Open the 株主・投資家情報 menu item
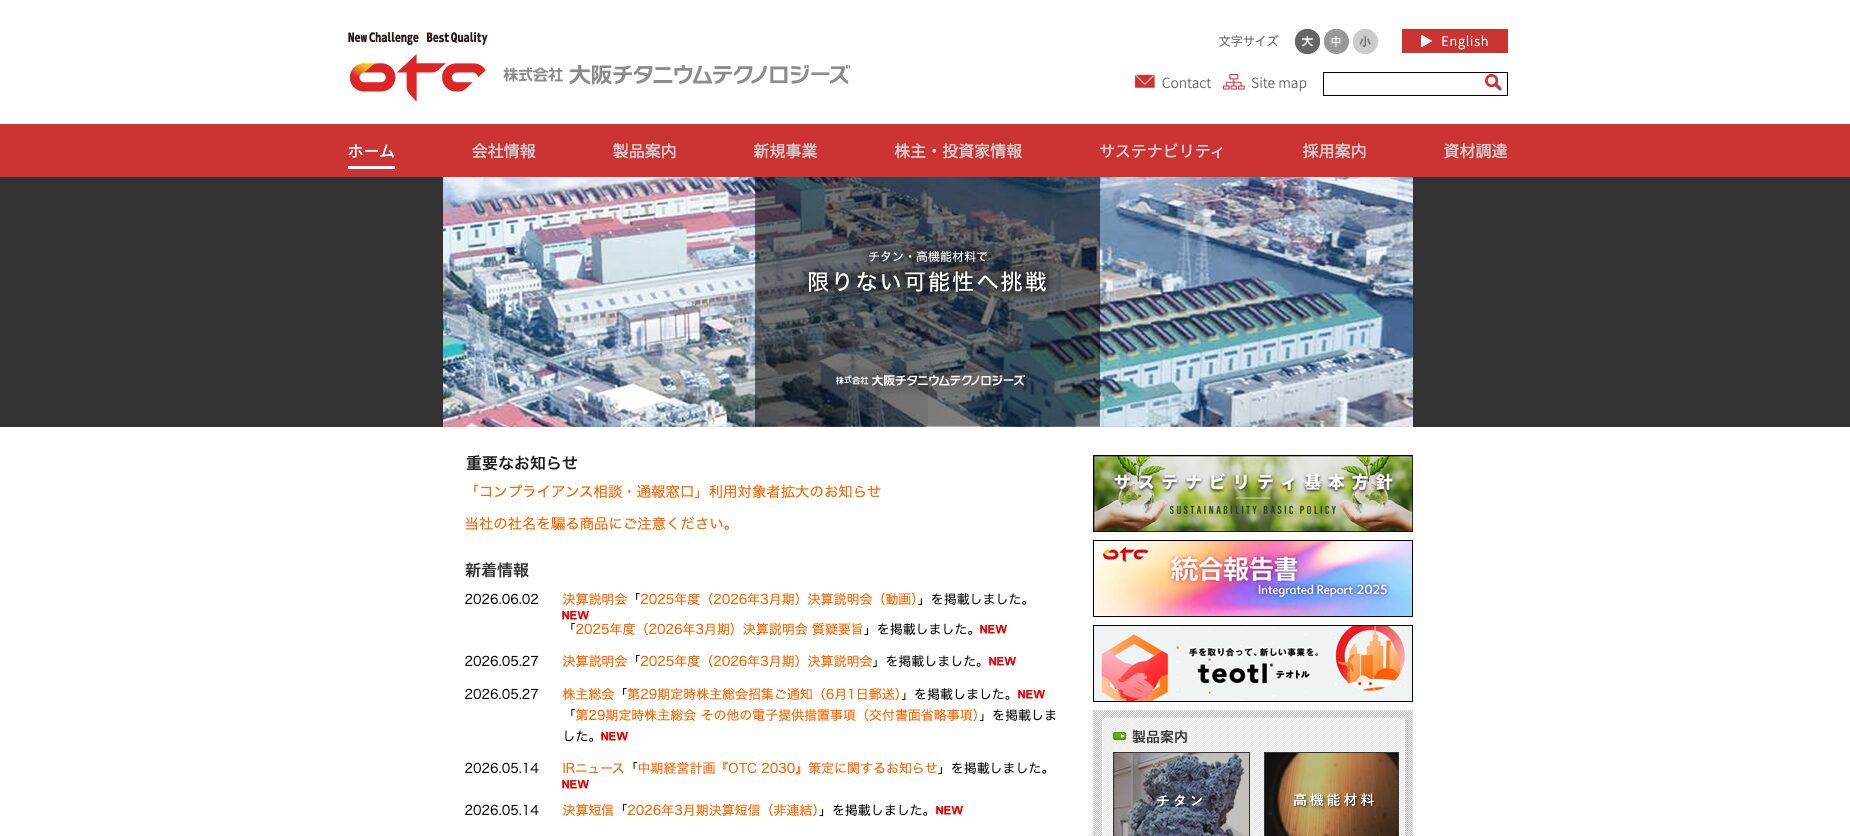The image size is (1850, 836). [958, 151]
